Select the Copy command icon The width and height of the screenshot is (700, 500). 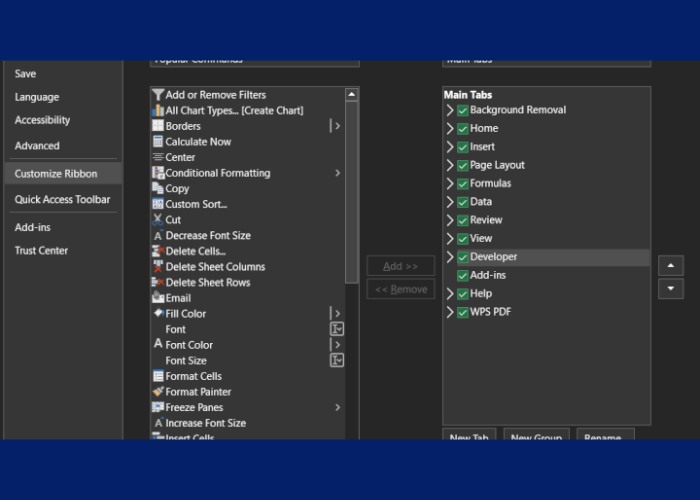(x=158, y=188)
